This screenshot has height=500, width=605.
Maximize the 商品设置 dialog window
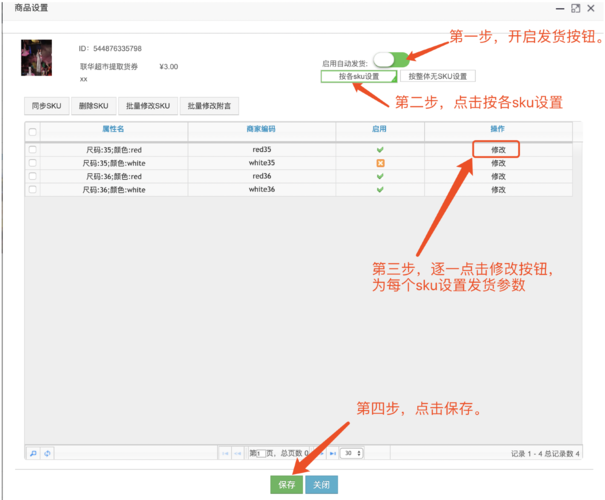click(576, 8)
